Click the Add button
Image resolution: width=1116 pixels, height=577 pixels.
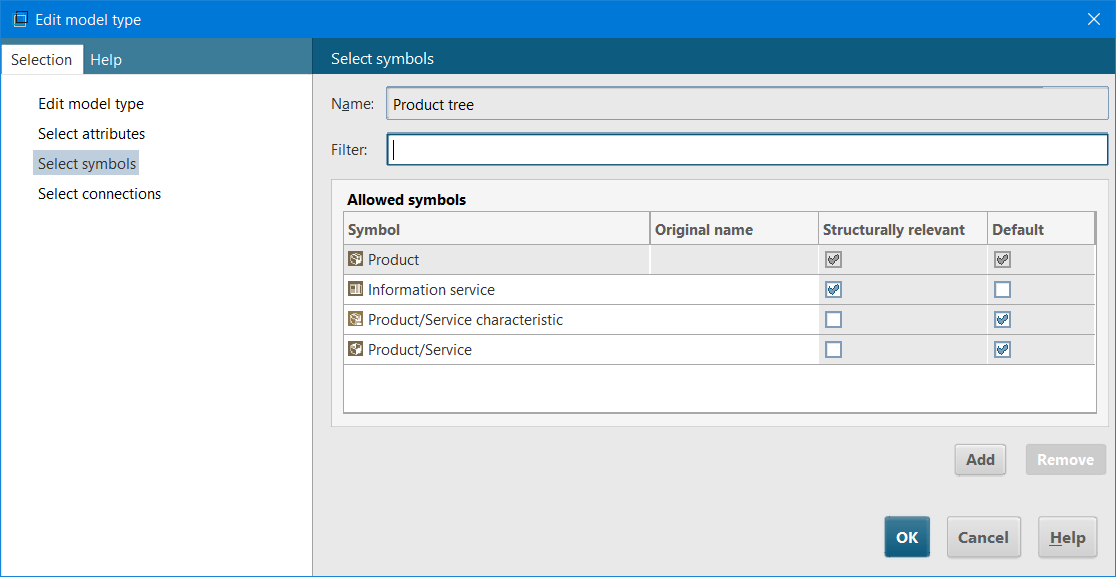[x=980, y=459]
